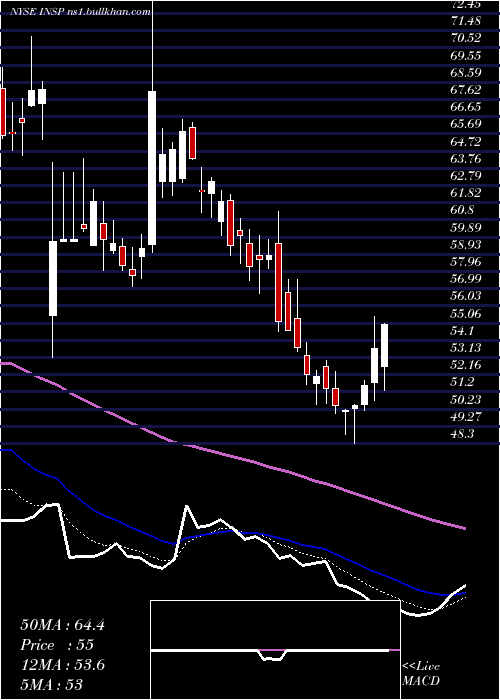The width and height of the screenshot is (500, 700).
Task: Click the 49.27 price axis label
Action: click(x=467, y=417)
